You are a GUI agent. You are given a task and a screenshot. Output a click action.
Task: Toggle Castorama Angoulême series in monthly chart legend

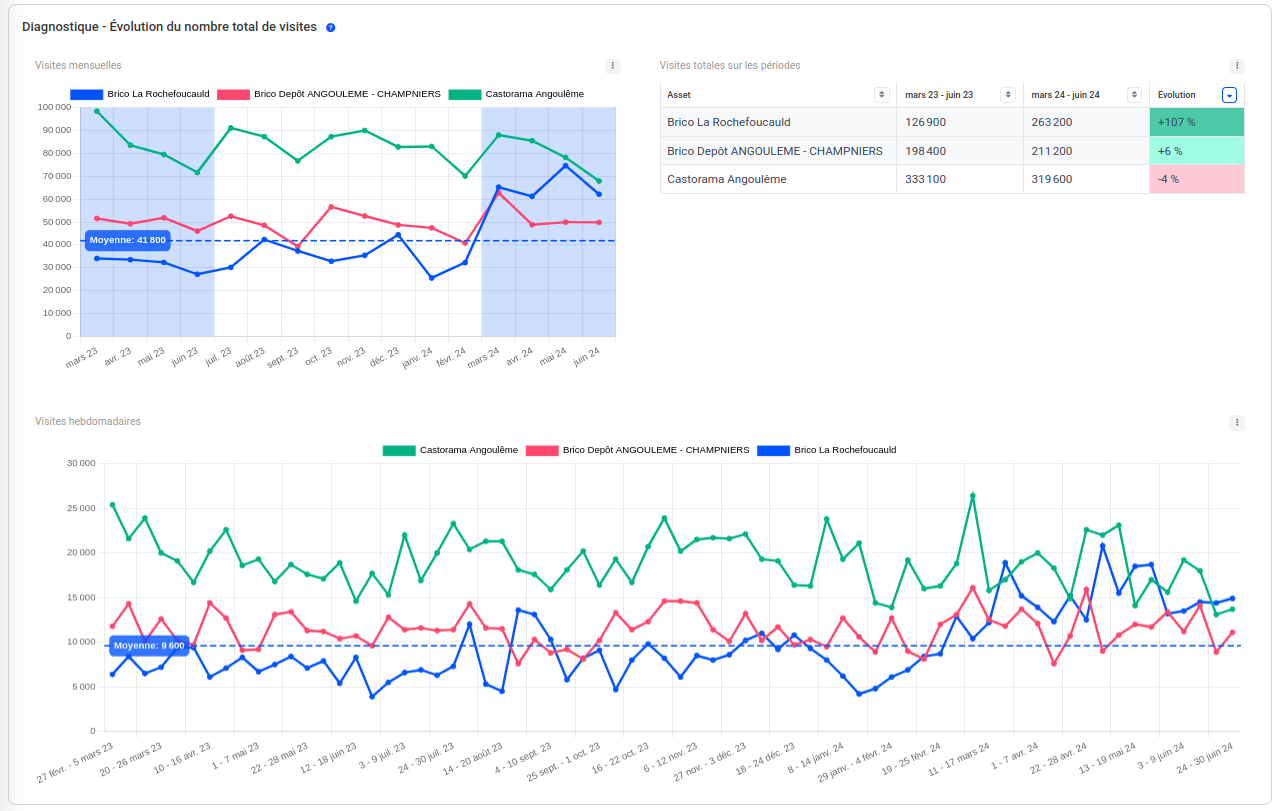516,94
